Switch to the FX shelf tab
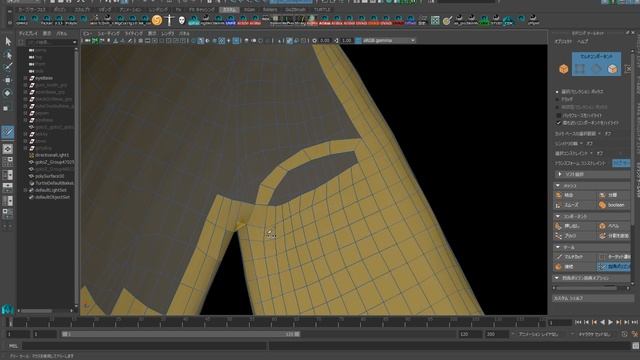 coord(178,9)
